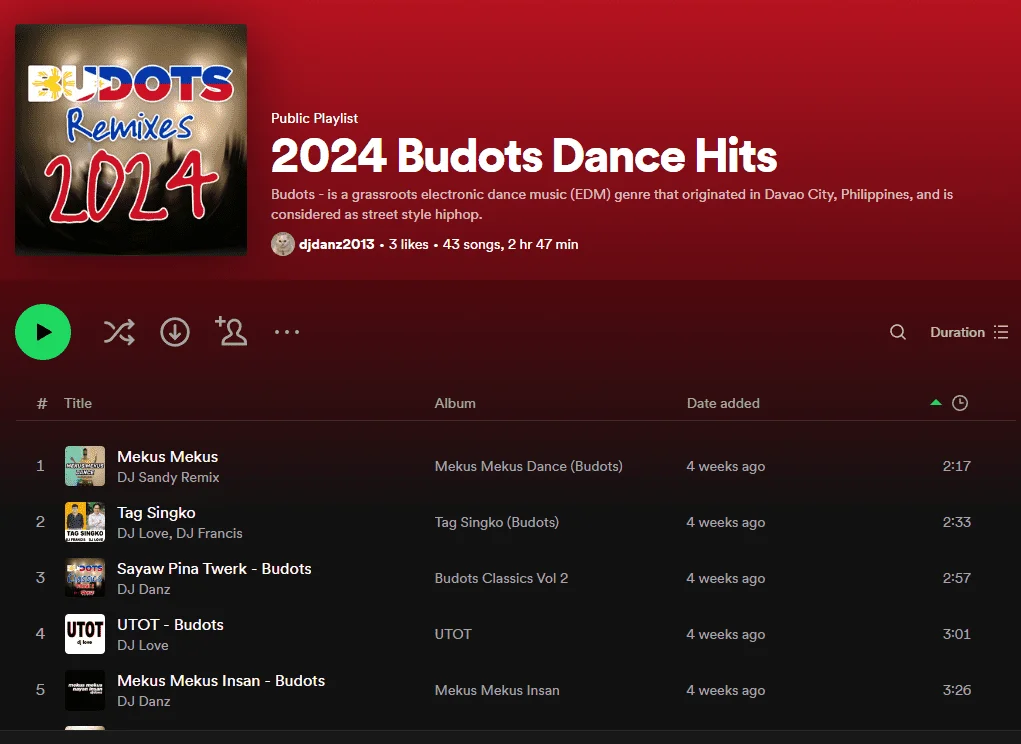Click the djdanz2013 profile avatar
Viewport: 1021px width, 744px height.
click(x=283, y=244)
